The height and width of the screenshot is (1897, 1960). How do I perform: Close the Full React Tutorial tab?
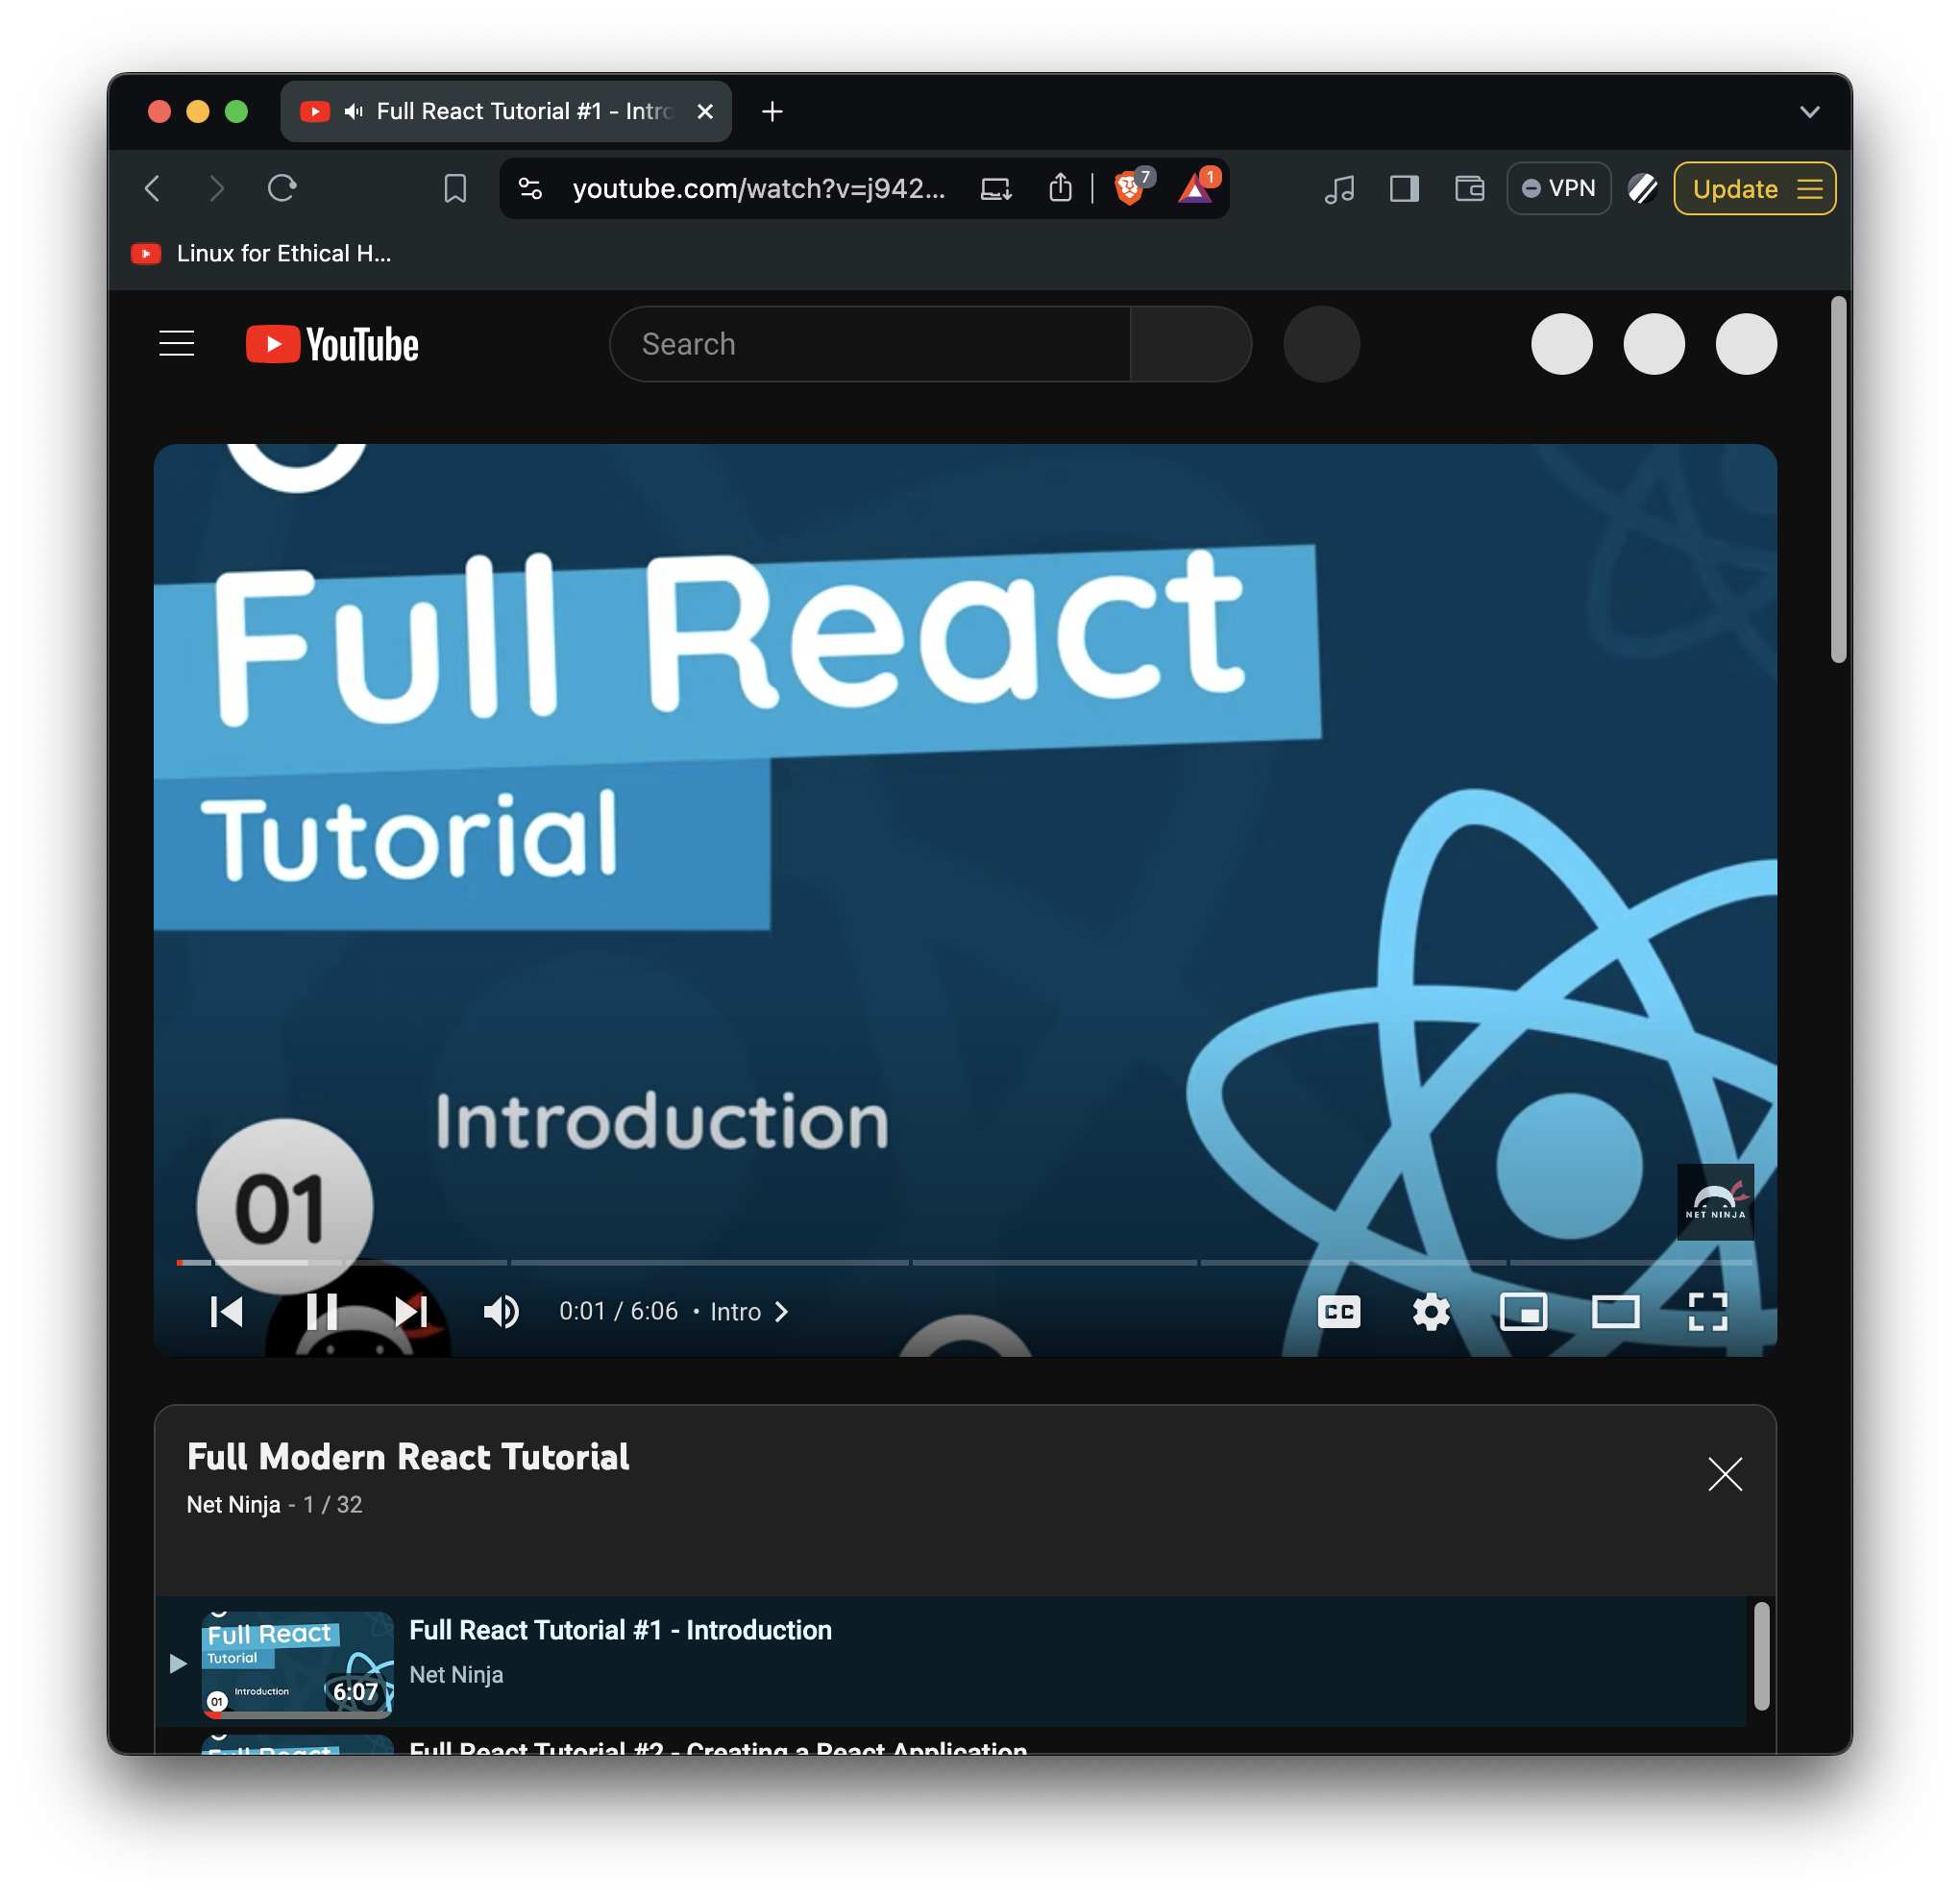(705, 111)
